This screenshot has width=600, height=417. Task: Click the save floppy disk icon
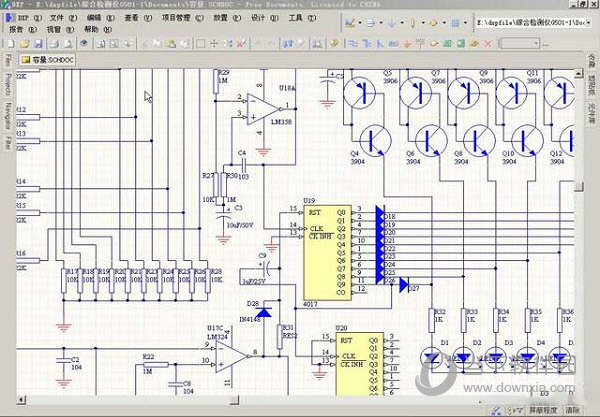[x=38, y=44]
